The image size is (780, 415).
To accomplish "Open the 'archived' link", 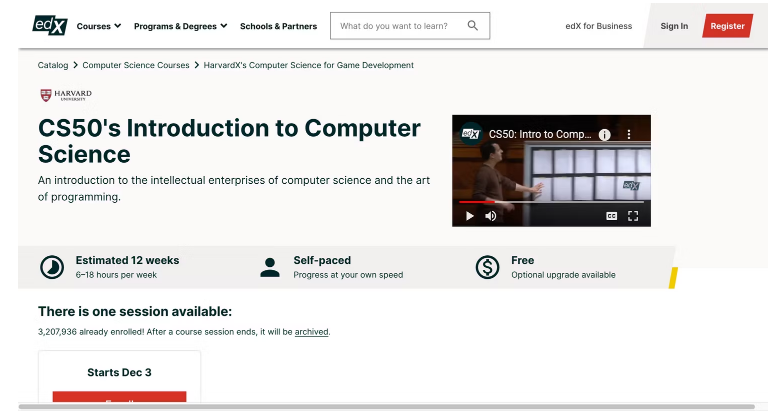I will click(311, 332).
